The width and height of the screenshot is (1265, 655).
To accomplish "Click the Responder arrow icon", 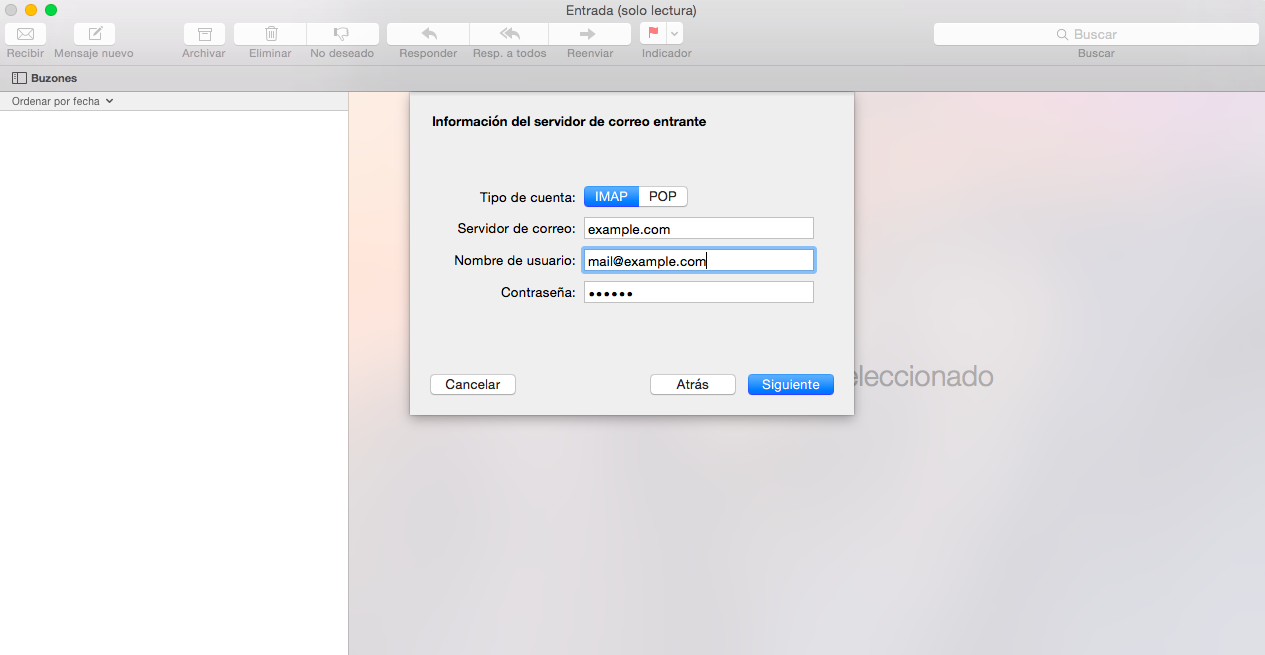I will point(428,33).
